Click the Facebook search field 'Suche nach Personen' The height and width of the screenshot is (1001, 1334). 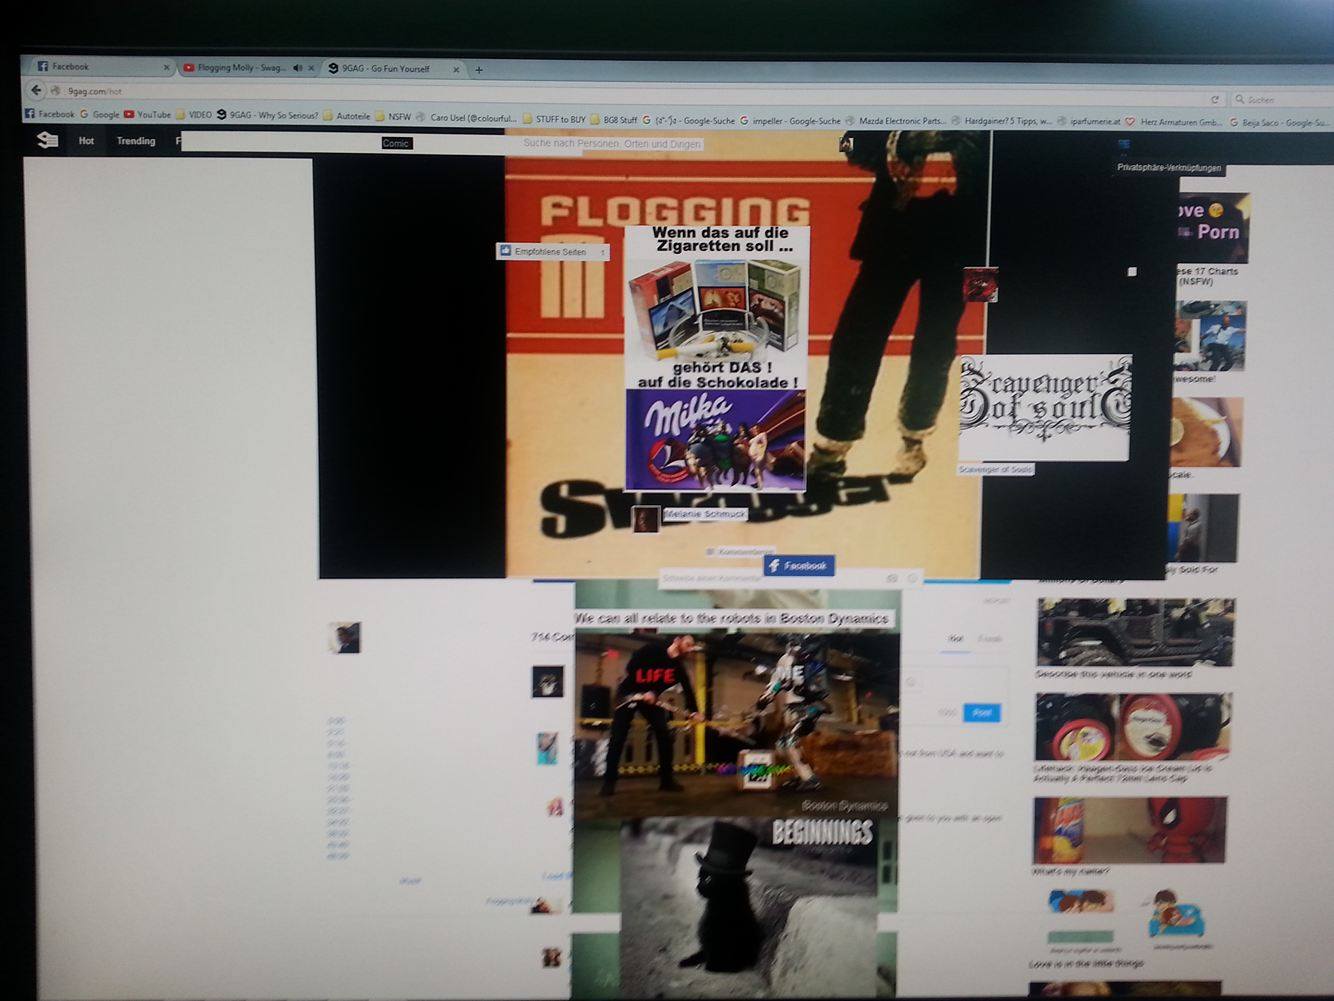click(x=612, y=144)
